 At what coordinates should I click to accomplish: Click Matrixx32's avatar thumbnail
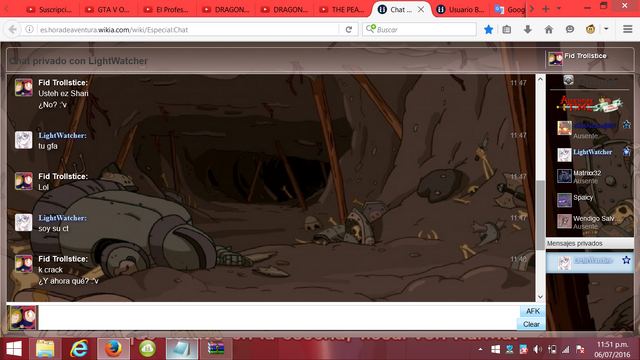tap(564, 176)
